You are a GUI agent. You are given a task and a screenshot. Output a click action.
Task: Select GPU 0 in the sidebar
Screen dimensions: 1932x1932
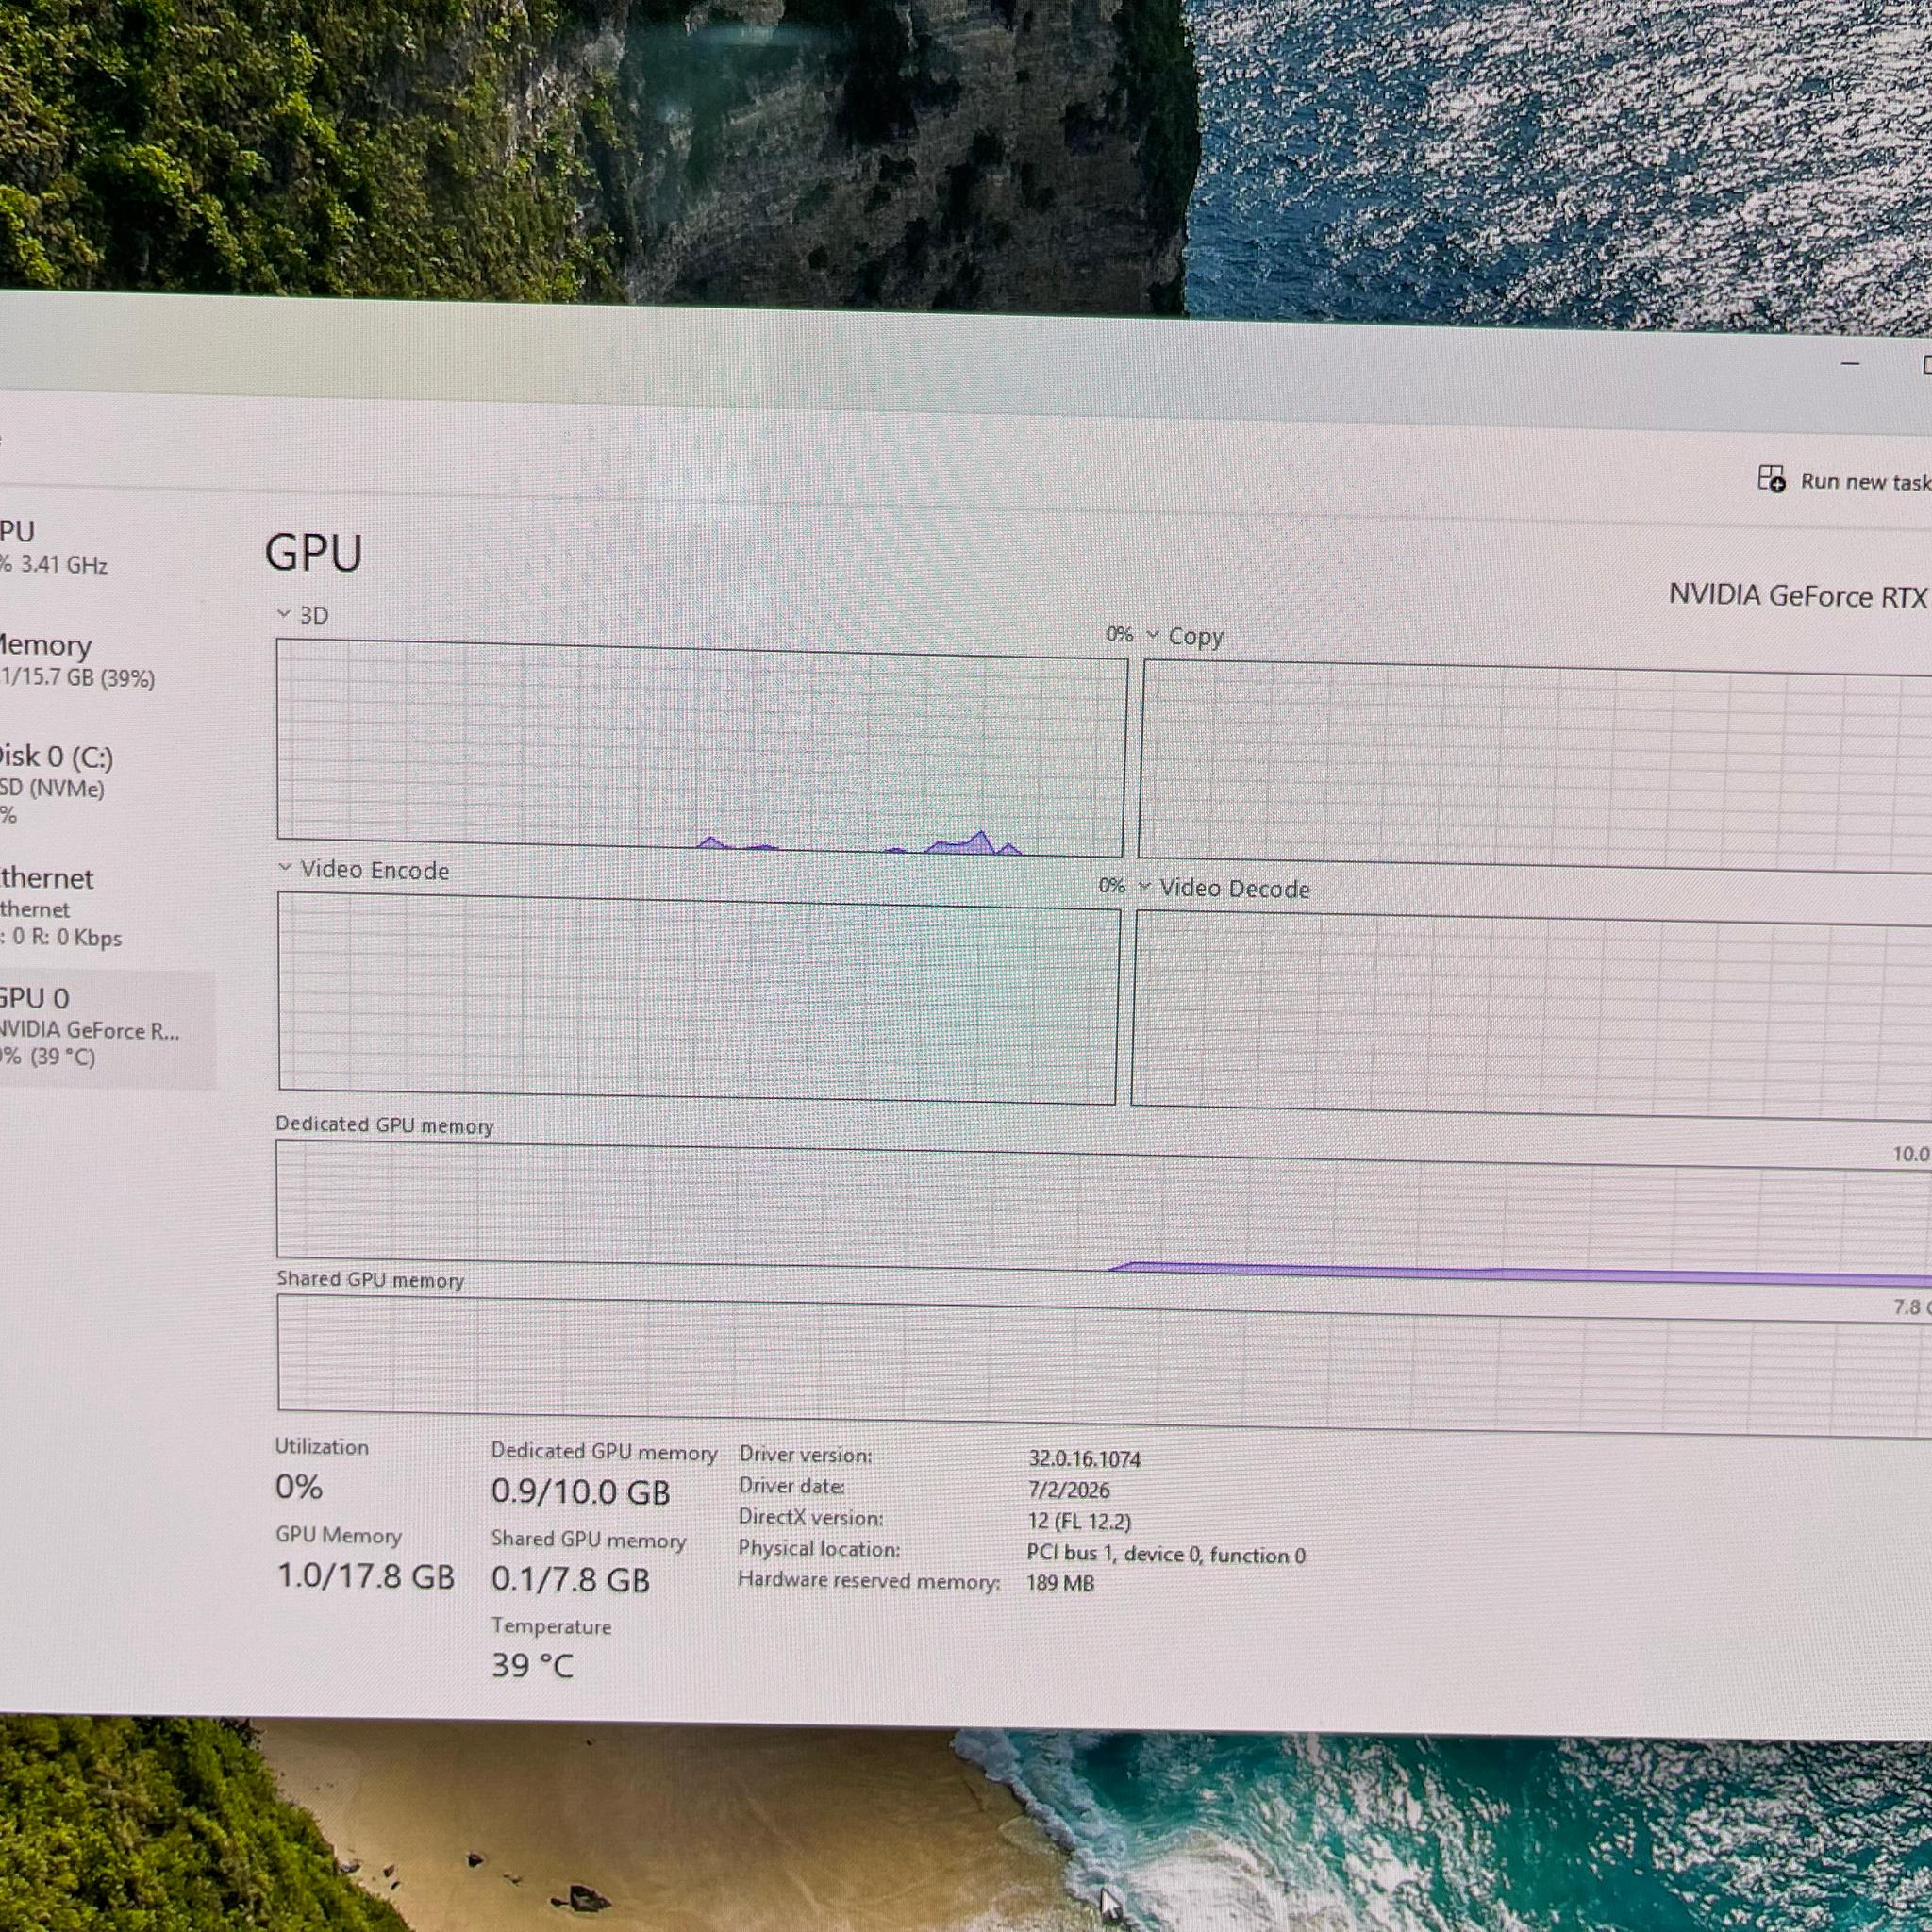(106, 1027)
